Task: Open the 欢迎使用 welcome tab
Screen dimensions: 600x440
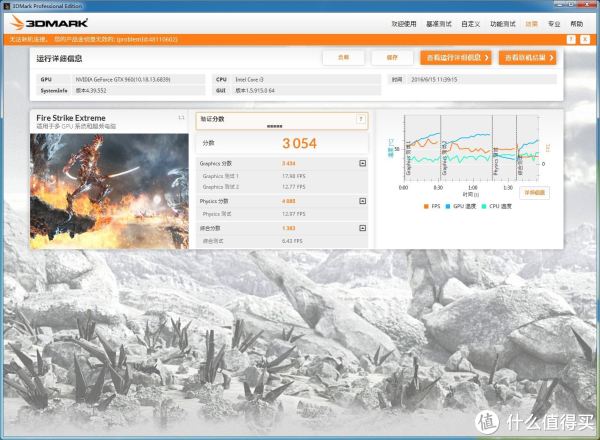Action: click(x=404, y=24)
